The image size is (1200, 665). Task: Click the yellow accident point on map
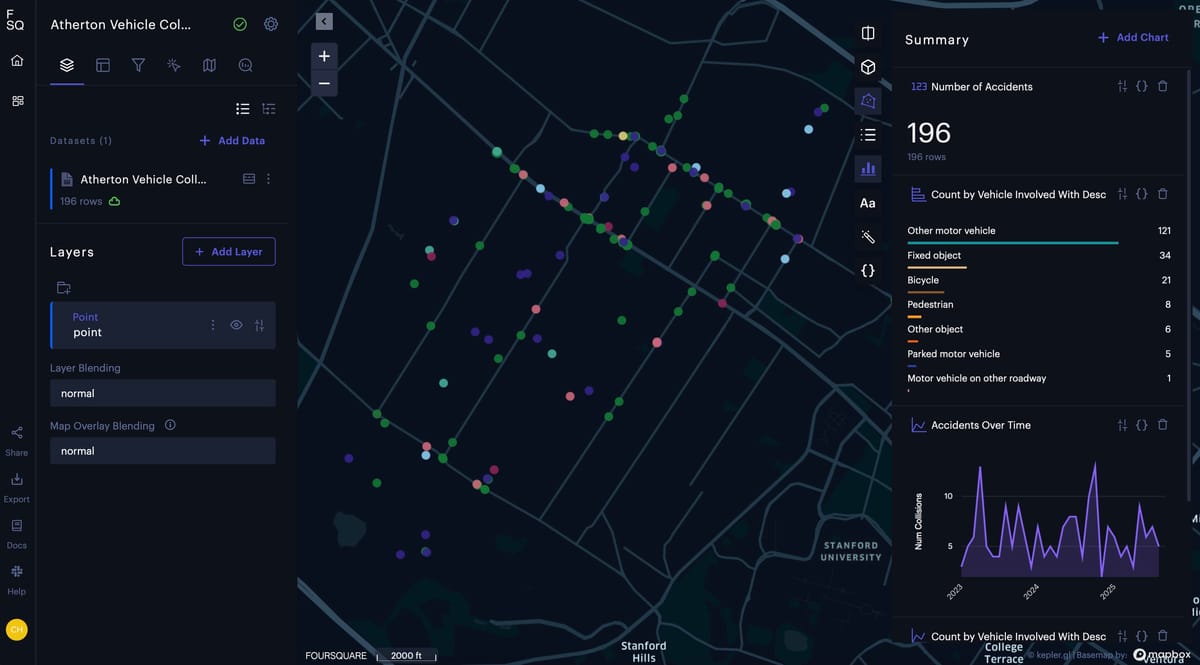(x=623, y=135)
